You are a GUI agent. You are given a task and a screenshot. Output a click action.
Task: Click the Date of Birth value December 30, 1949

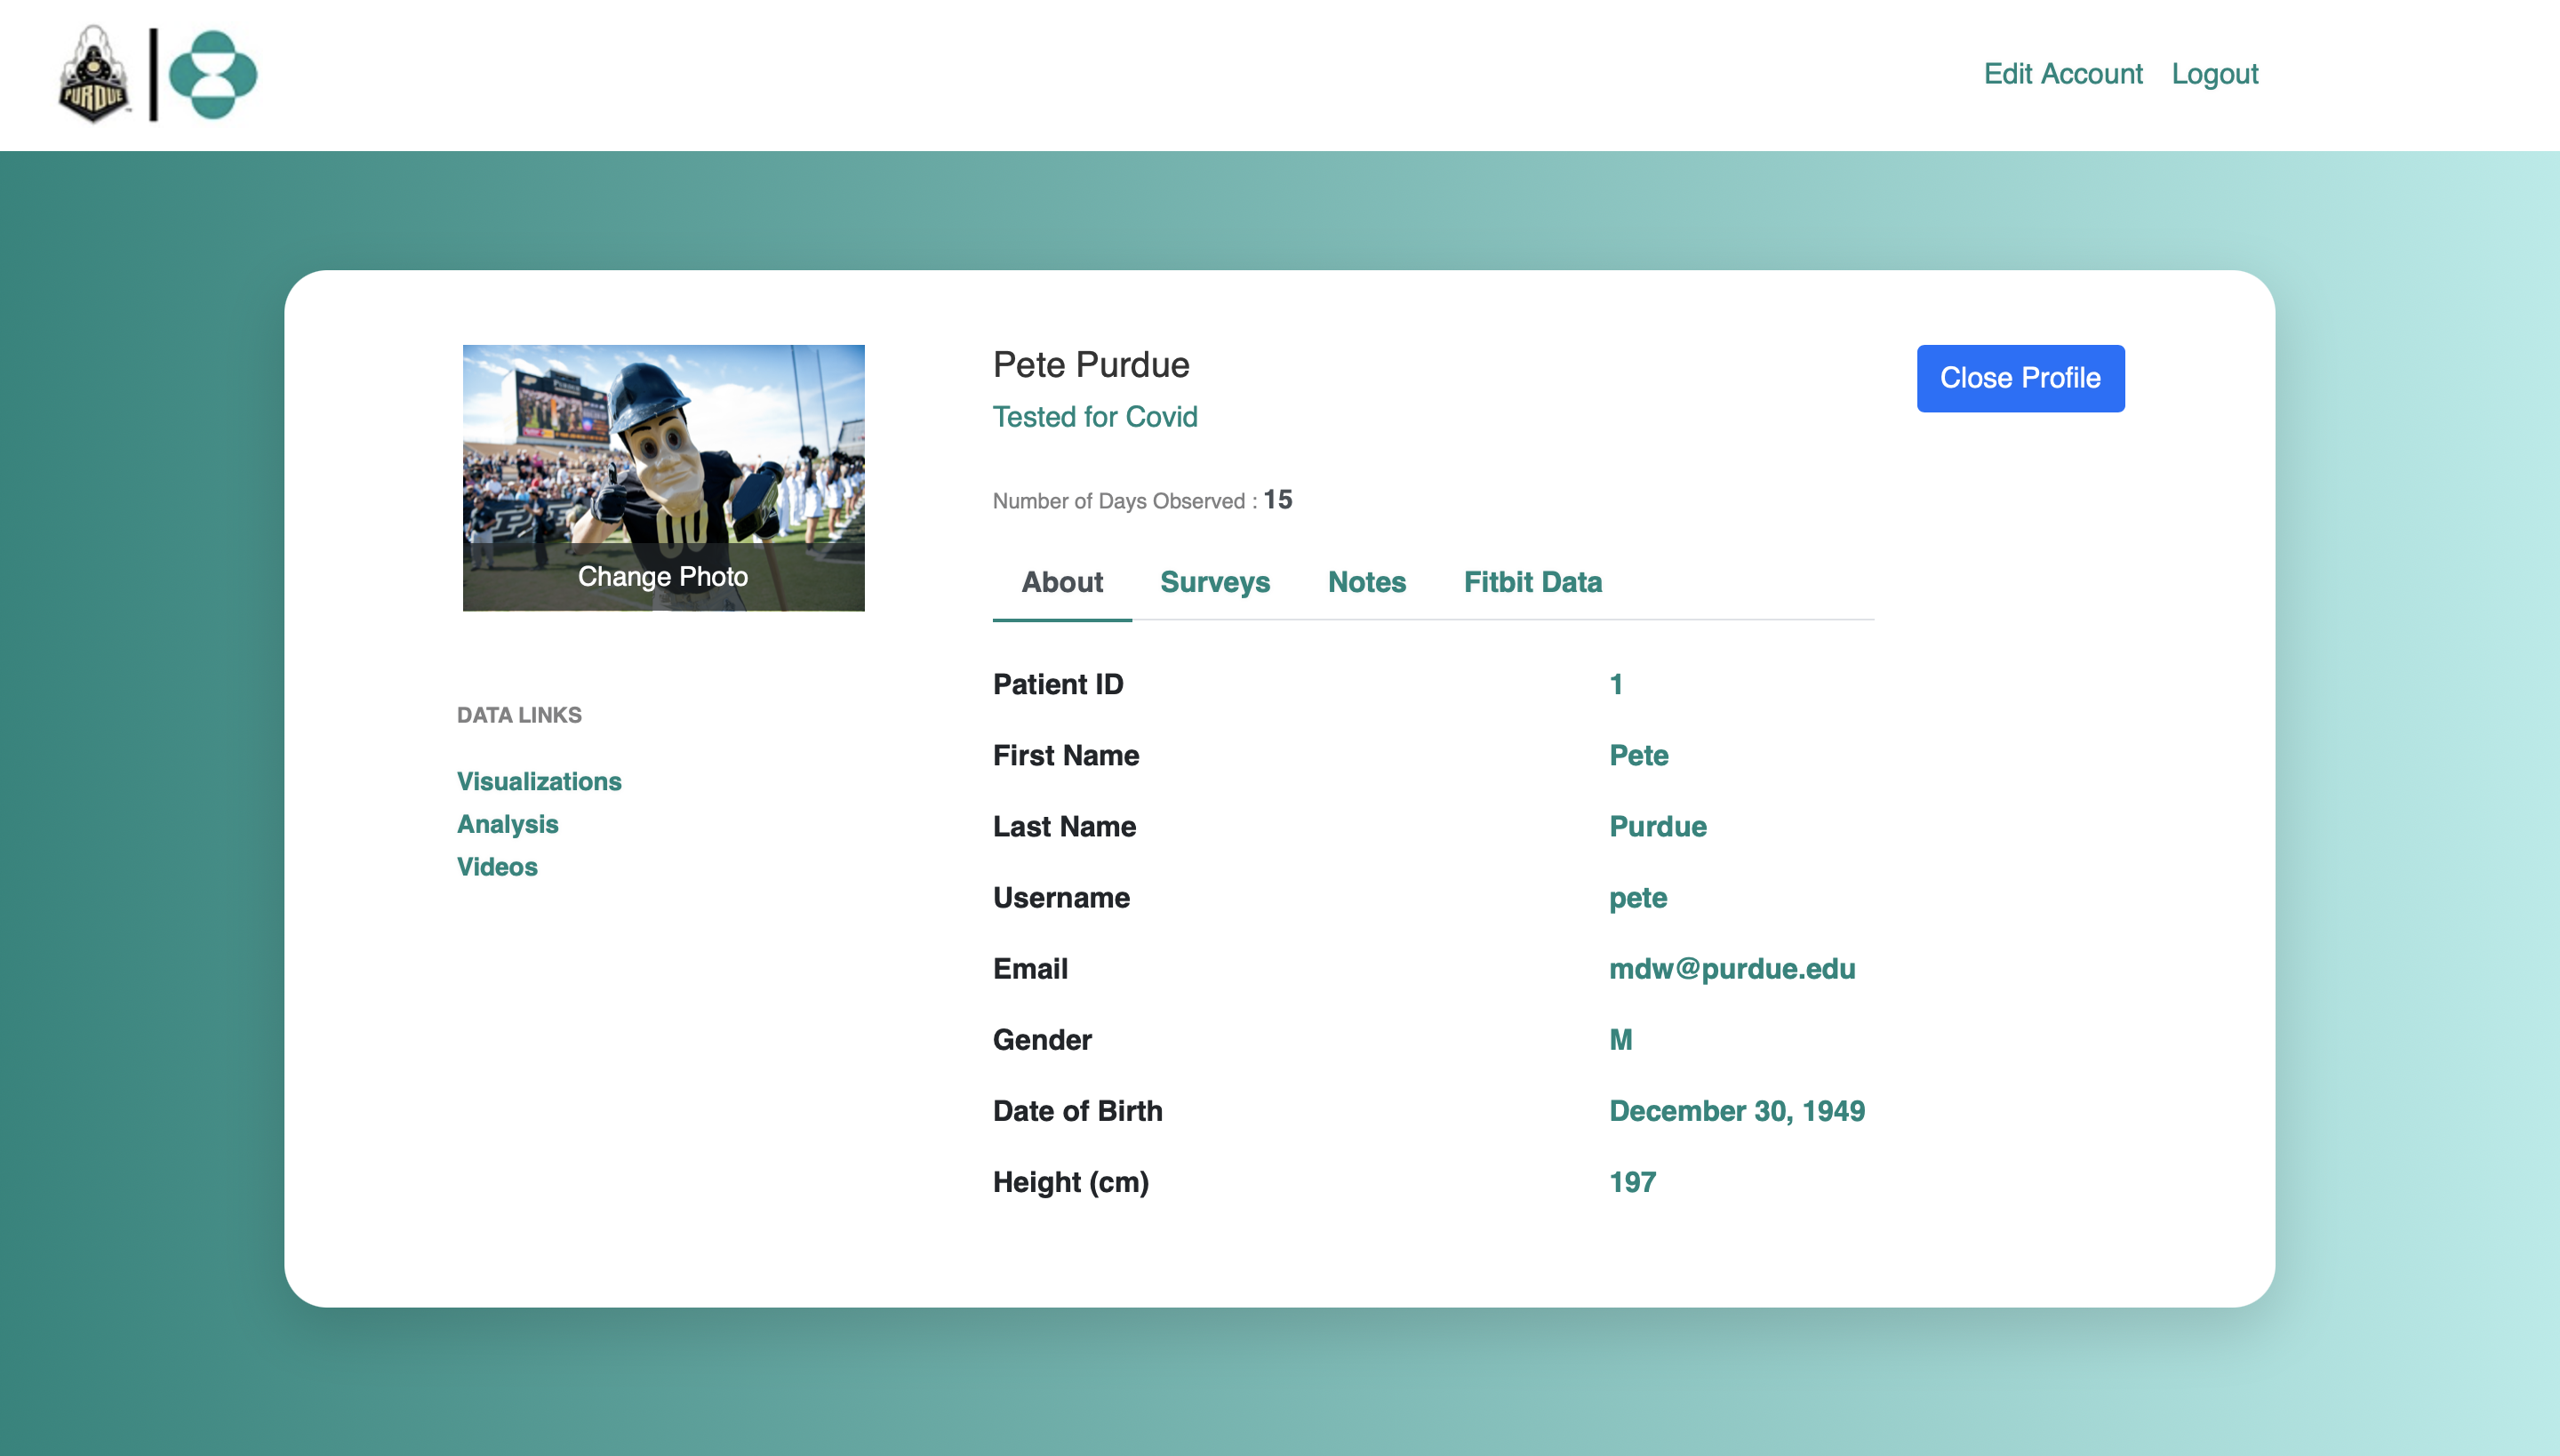(x=1736, y=1111)
